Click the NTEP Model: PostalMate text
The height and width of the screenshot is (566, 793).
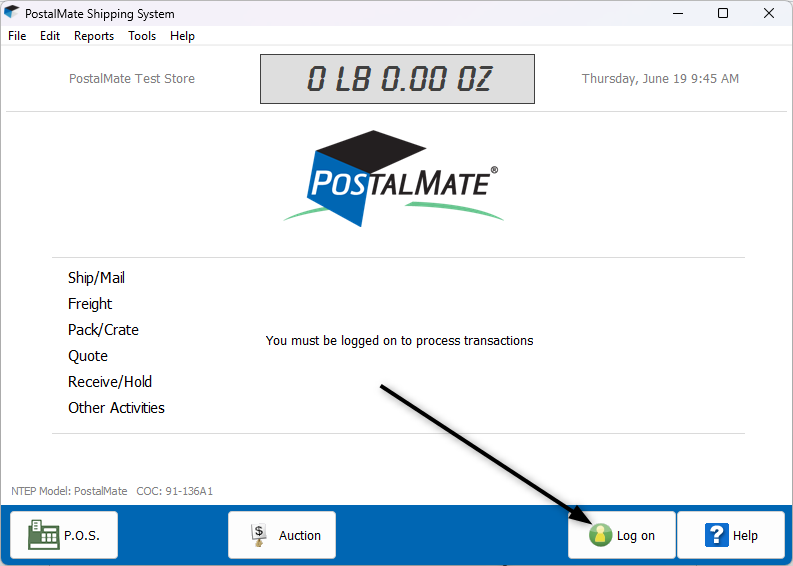(69, 491)
